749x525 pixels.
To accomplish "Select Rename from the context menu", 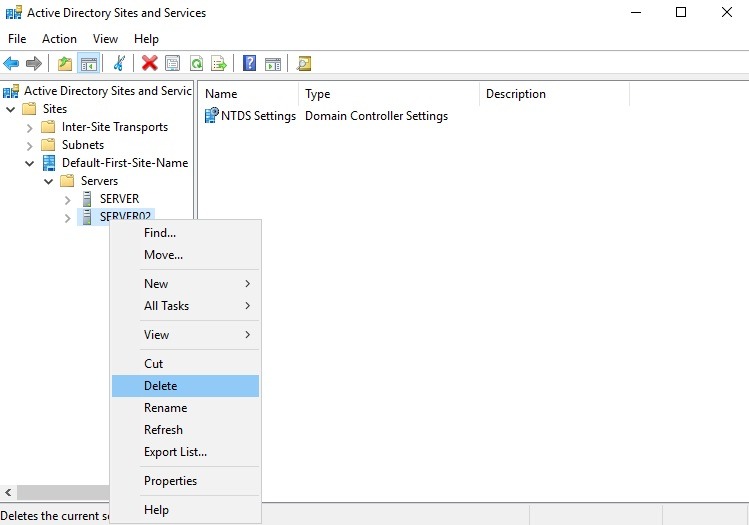I will coord(185,407).
